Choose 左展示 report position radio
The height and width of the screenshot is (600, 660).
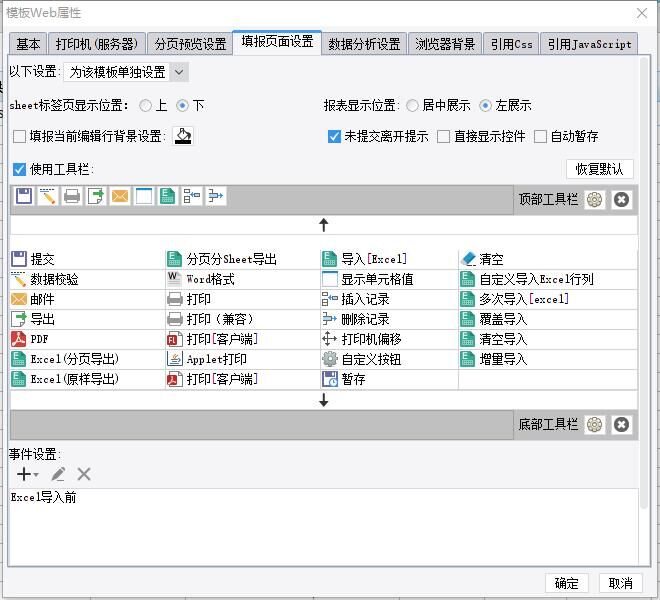(x=485, y=105)
